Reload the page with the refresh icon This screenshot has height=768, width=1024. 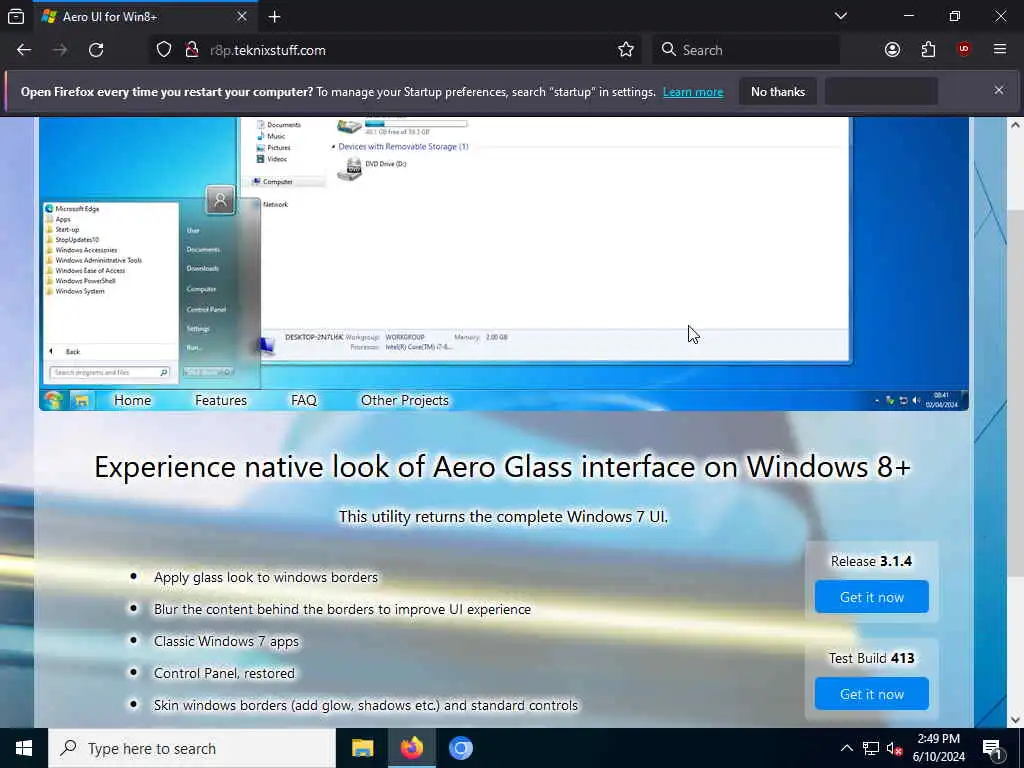pyautogui.click(x=96, y=50)
